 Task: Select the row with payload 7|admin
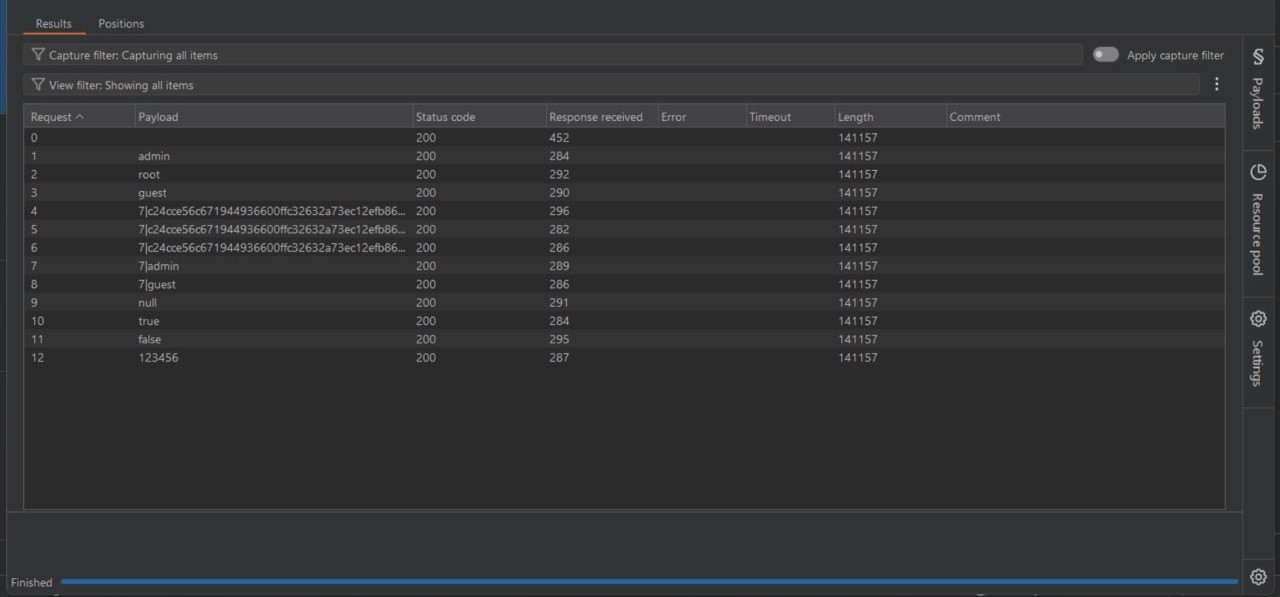pos(624,266)
